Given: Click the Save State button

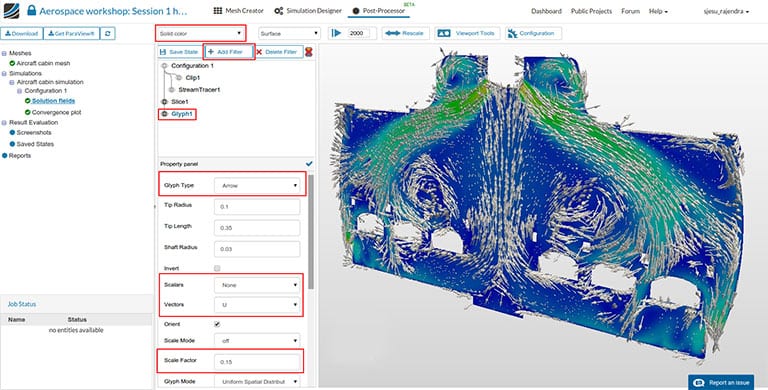Looking at the screenshot, I should click(x=179, y=51).
